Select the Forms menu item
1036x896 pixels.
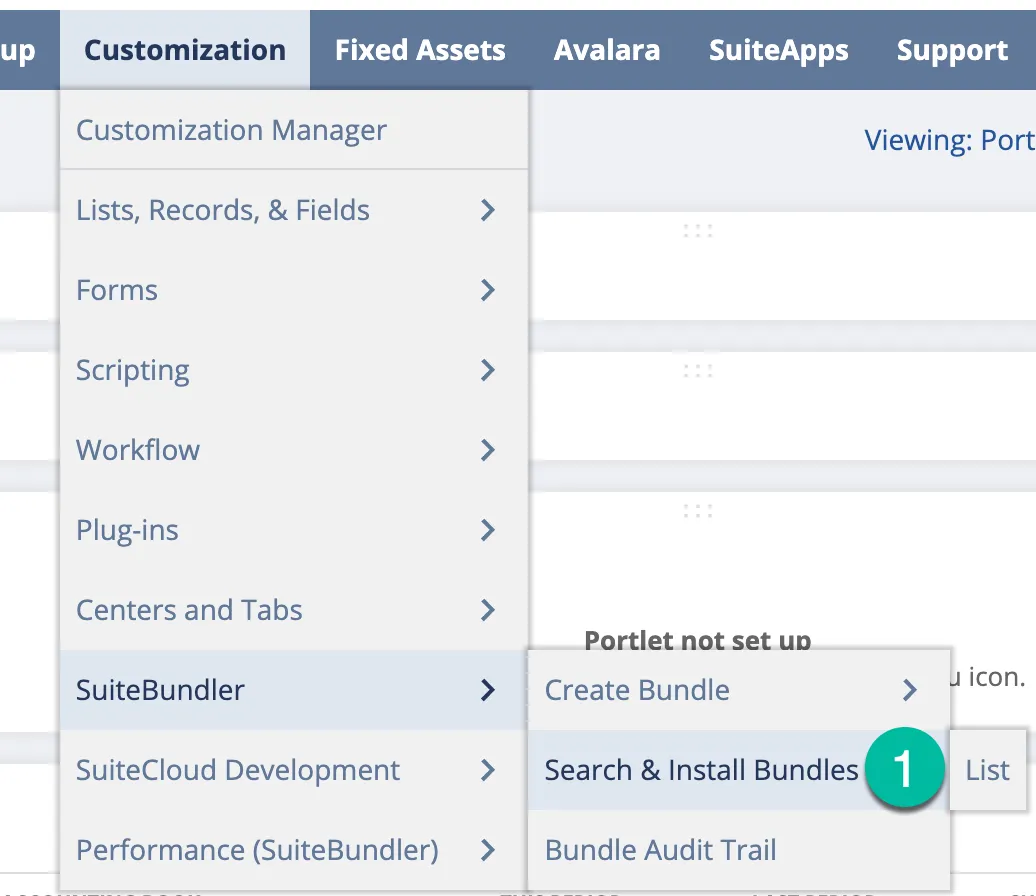click(294, 290)
